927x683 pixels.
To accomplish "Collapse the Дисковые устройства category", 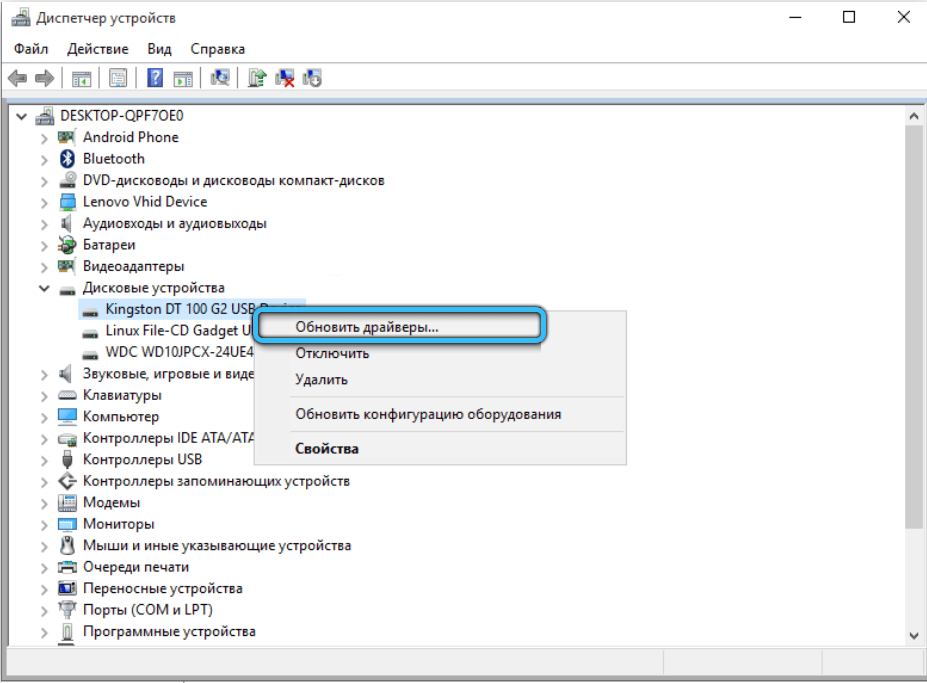I will click(44, 288).
